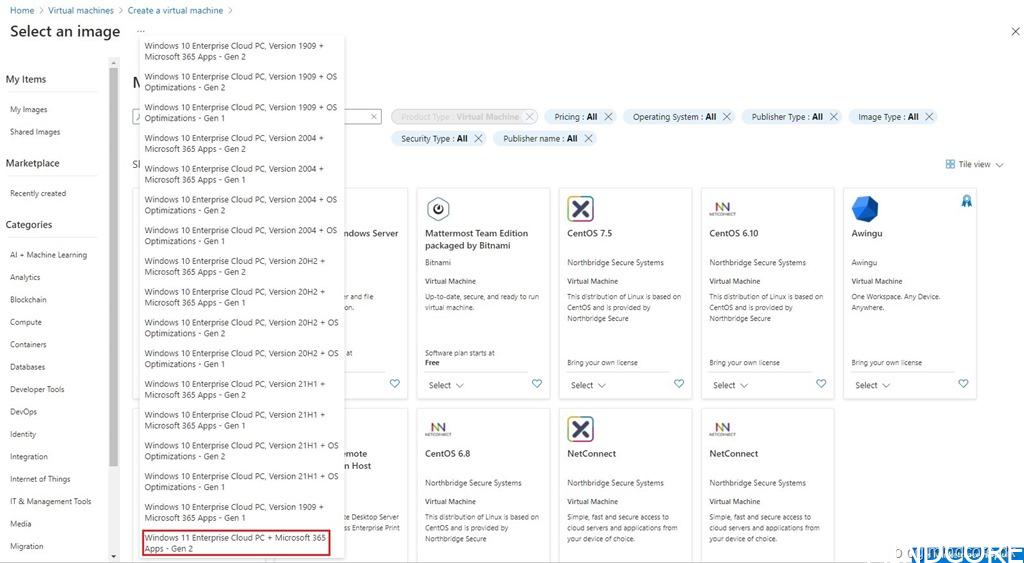
Task: Click the CentOS 6.10 NetConnect logo
Action: [x=722, y=209]
